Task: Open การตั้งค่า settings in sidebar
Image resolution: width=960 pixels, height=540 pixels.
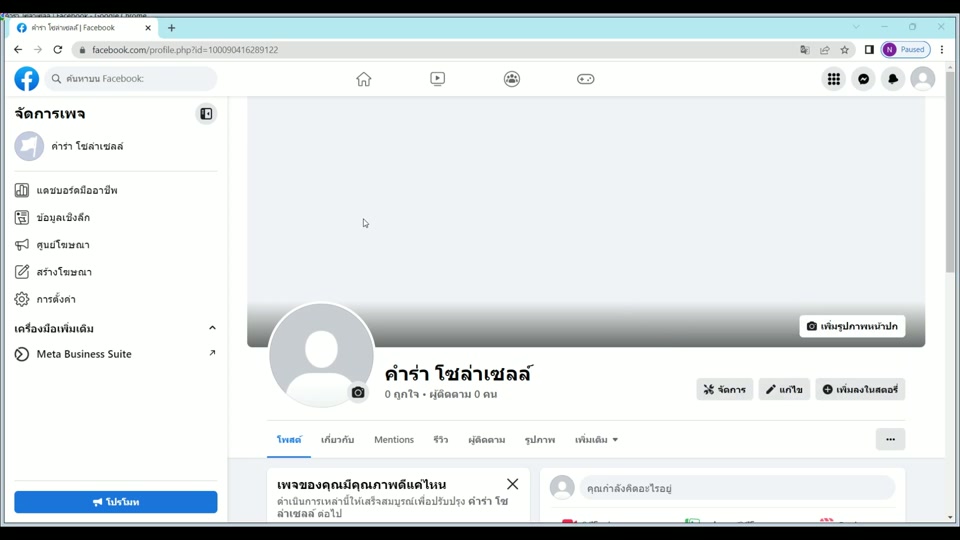Action: 116,299
